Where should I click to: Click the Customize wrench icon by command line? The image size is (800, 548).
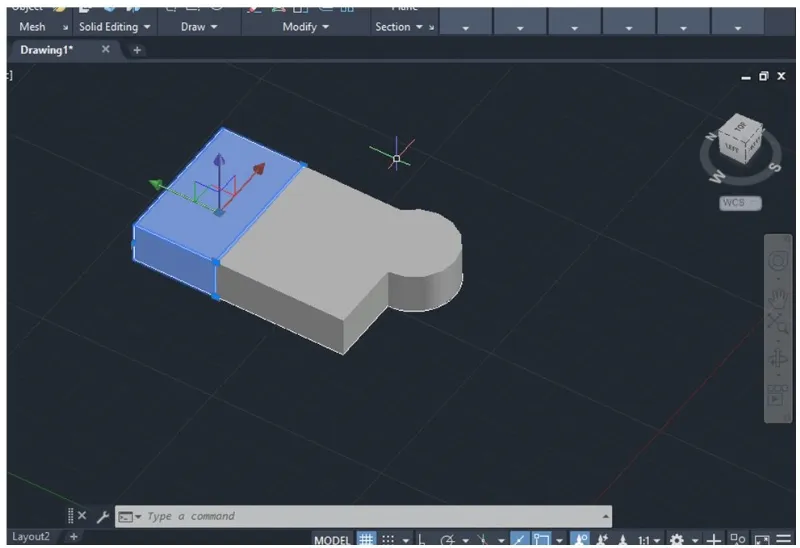pos(102,516)
